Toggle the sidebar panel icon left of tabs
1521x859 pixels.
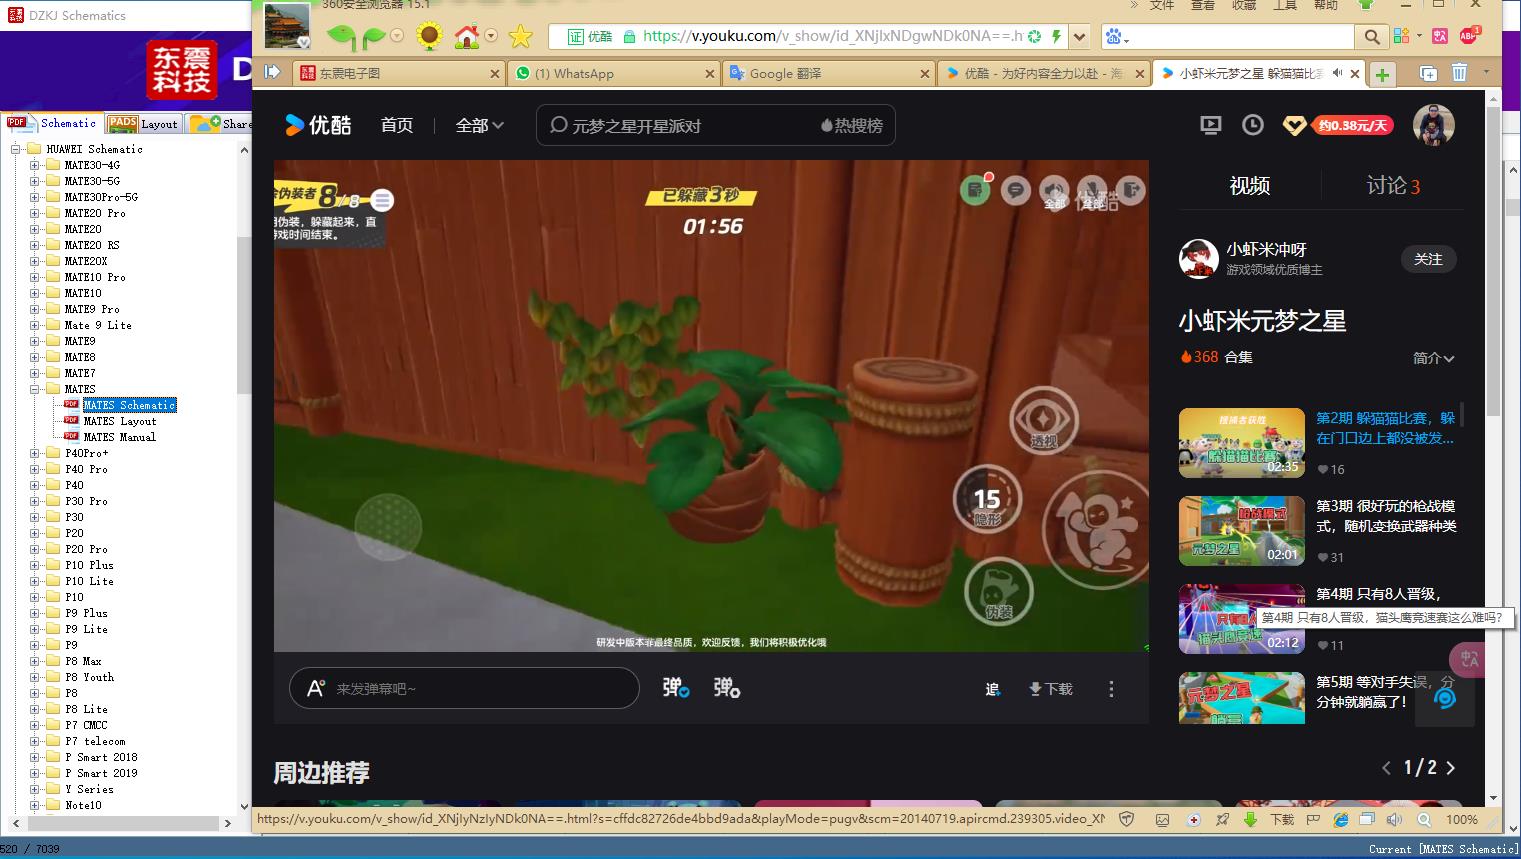tap(272, 72)
